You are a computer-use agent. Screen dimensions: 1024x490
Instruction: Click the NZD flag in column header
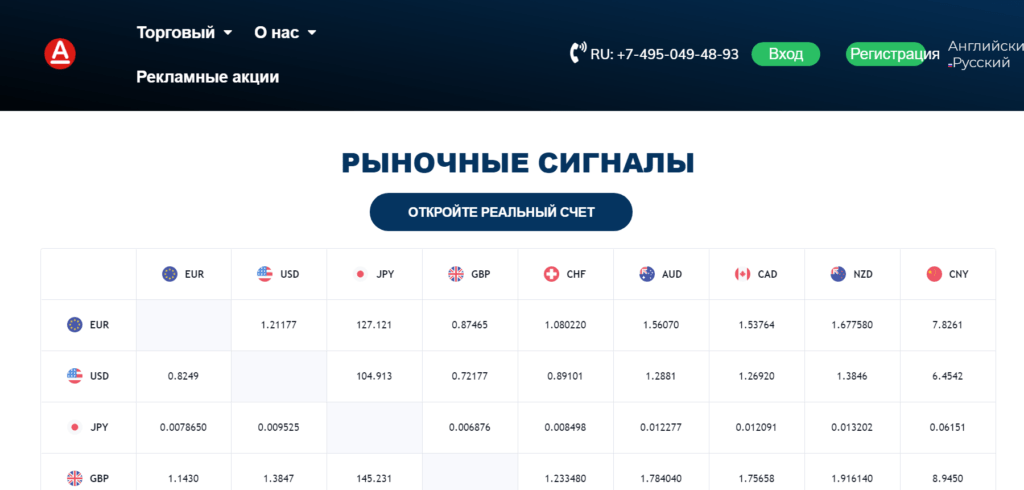click(x=838, y=274)
